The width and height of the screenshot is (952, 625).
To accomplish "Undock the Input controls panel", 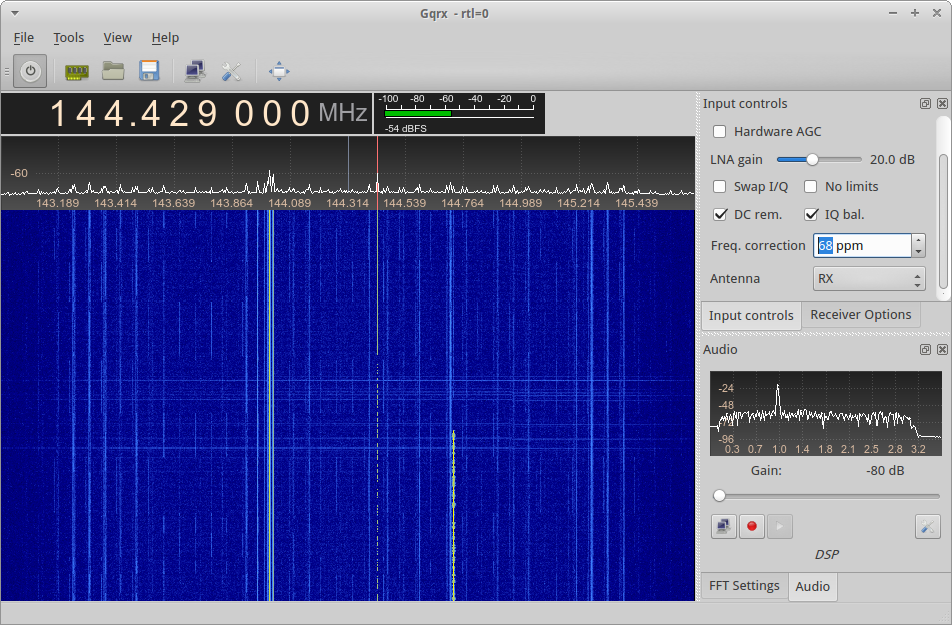I will click(x=925, y=104).
